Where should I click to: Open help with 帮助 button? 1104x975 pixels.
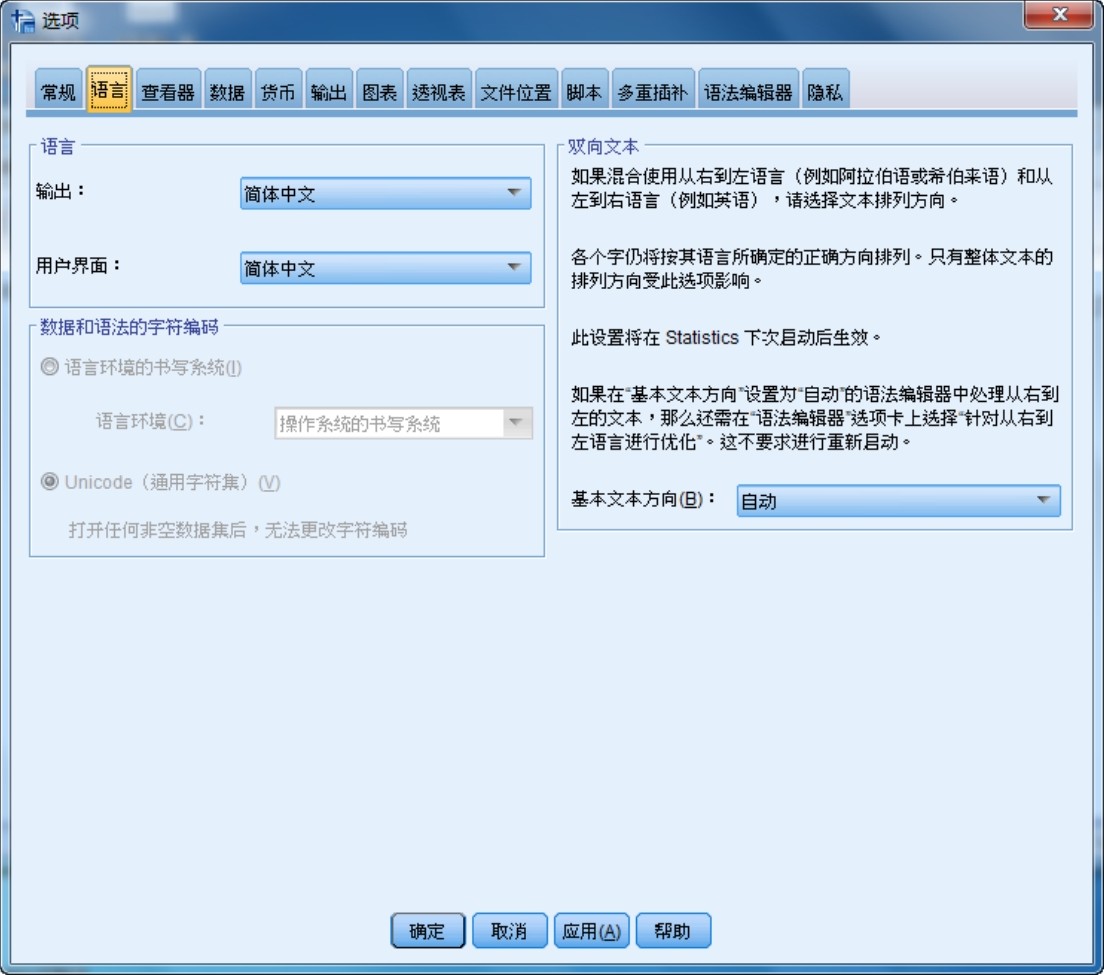tap(673, 931)
